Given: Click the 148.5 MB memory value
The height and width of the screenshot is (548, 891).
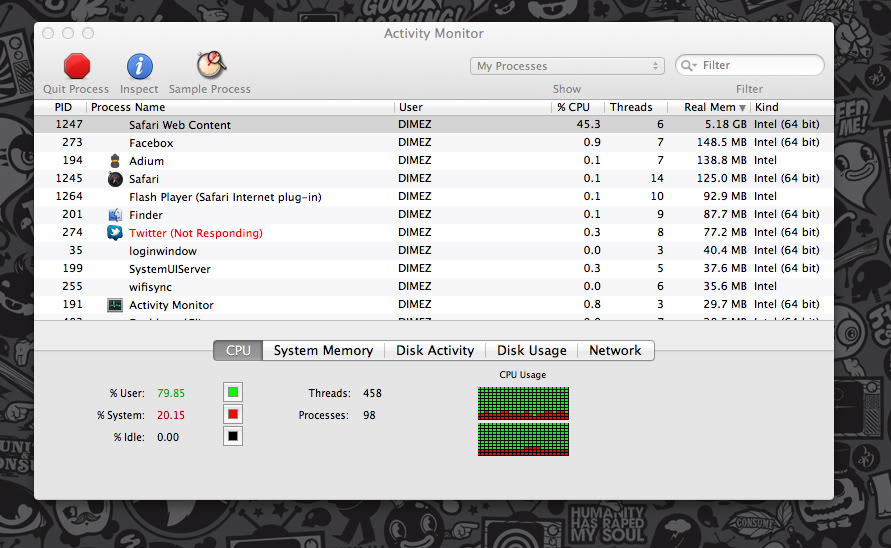Looking at the screenshot, I should 722,142.
